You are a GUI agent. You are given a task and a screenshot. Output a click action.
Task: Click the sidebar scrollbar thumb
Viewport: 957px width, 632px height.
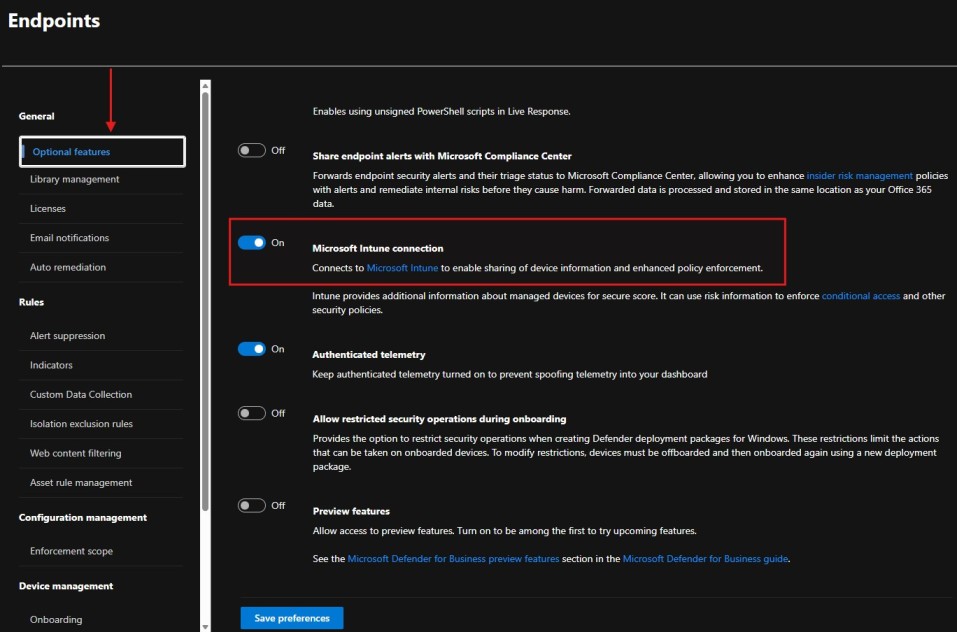click(x=205, y=301)
